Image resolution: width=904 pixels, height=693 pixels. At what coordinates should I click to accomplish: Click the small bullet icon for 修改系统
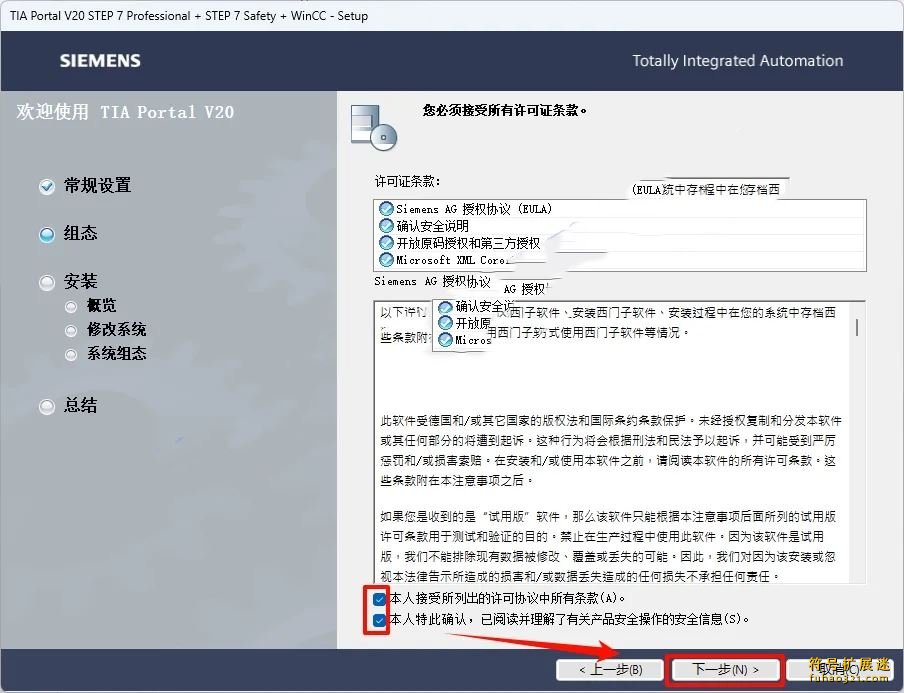tap(71, 331)
